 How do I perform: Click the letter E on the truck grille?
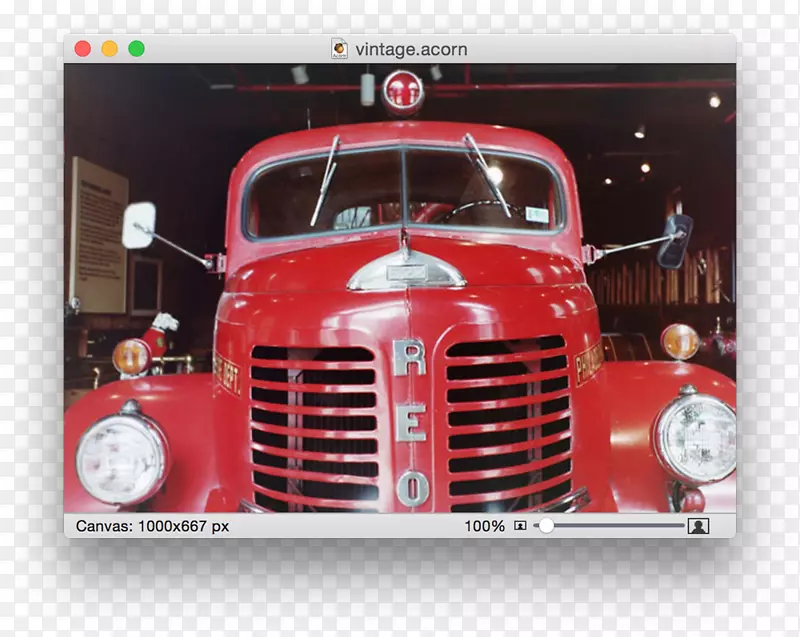click(x=410, y=422)
